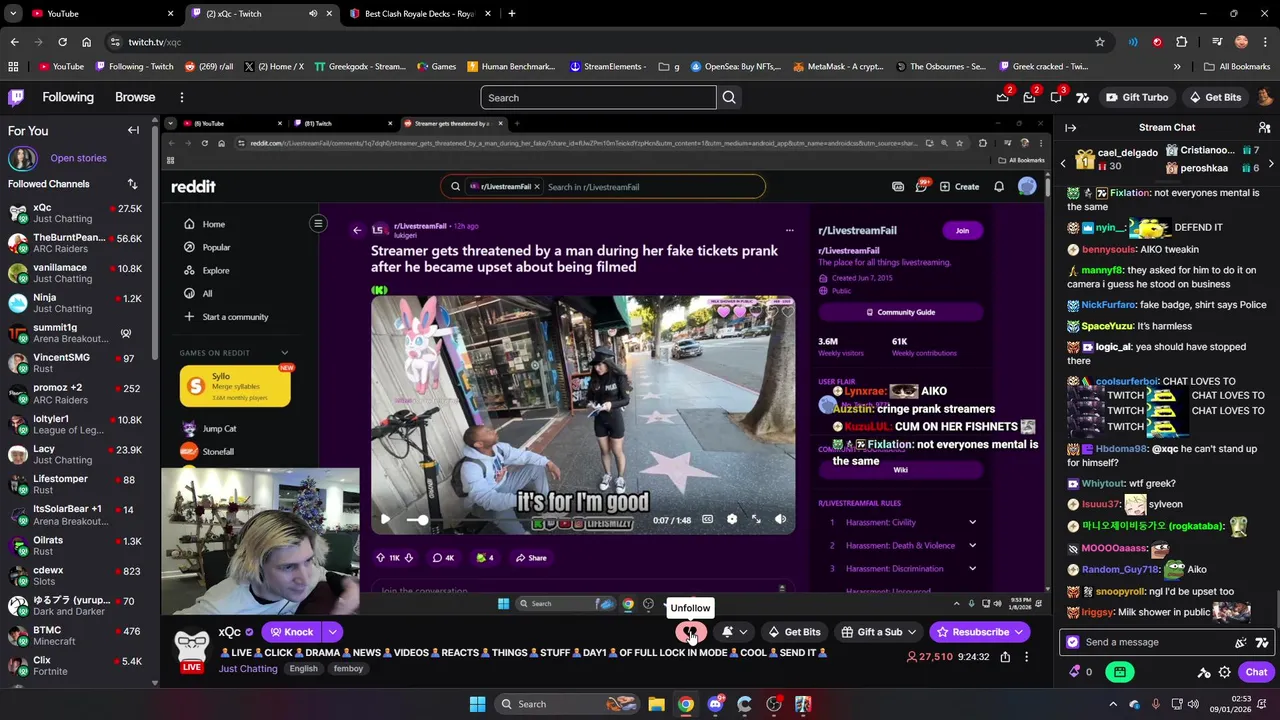Open Chrome three-dot menu
Image resolution: width=1280 pixels, height=720 pixels.
click(x=1265, y=42)
